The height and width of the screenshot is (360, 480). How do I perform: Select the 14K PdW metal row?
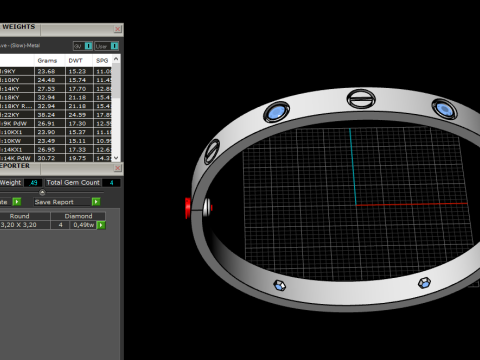pyautogui.click(x=56, y=158)
